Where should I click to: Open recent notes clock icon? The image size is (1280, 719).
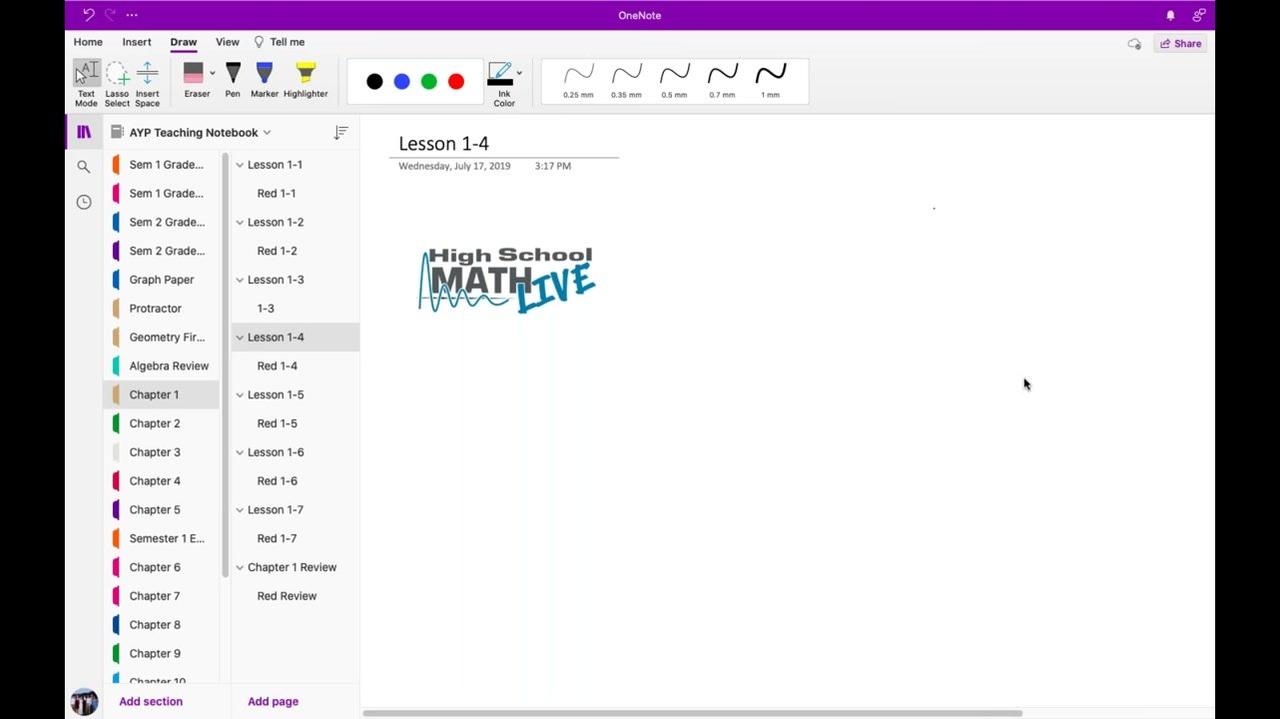[x=84, y=202]
